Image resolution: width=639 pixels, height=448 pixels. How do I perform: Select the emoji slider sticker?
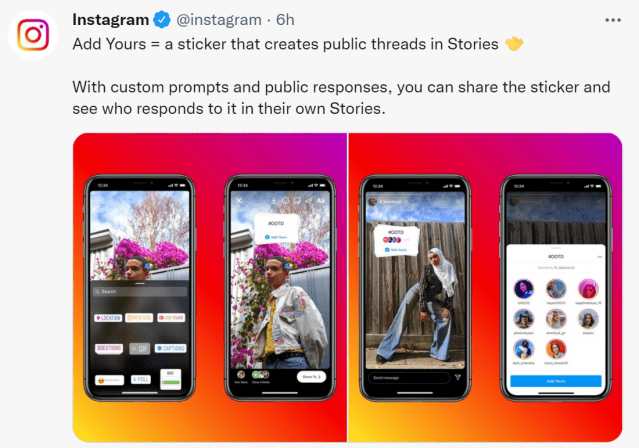click(110, 380)
